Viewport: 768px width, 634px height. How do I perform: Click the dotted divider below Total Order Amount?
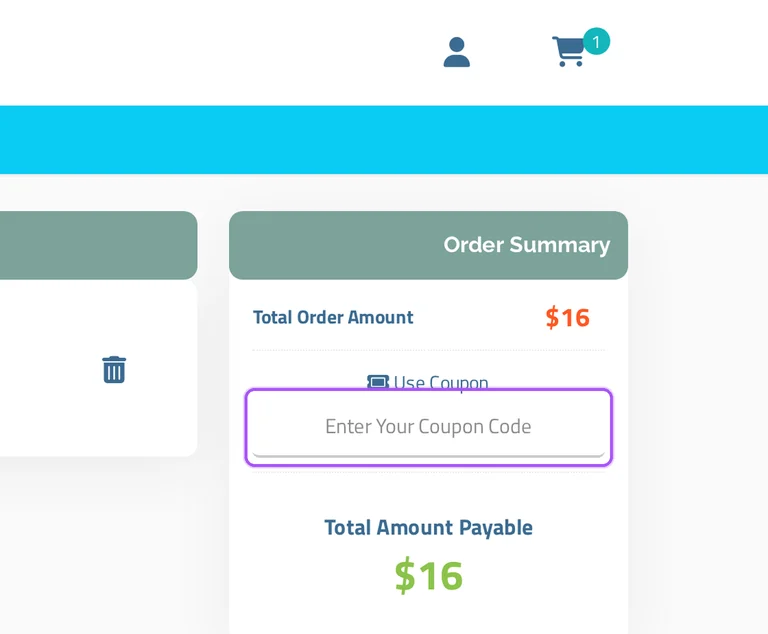click(429, 350)
